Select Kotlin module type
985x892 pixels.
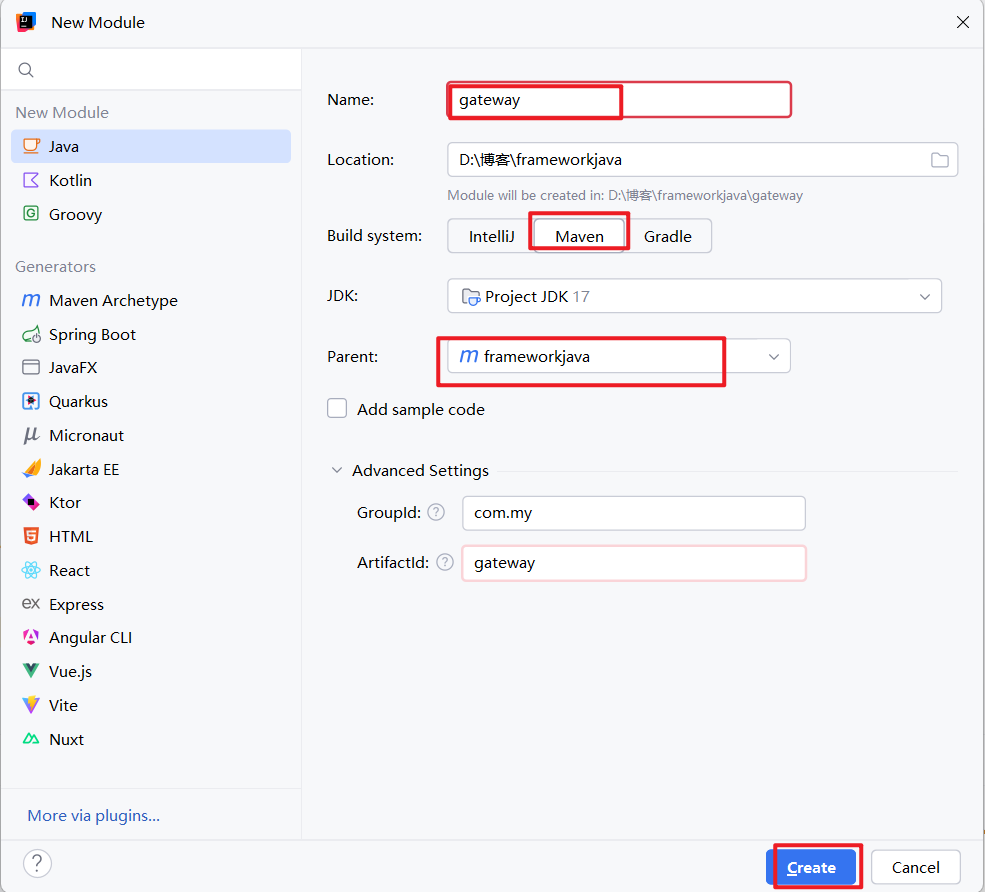tap(151, 180)
